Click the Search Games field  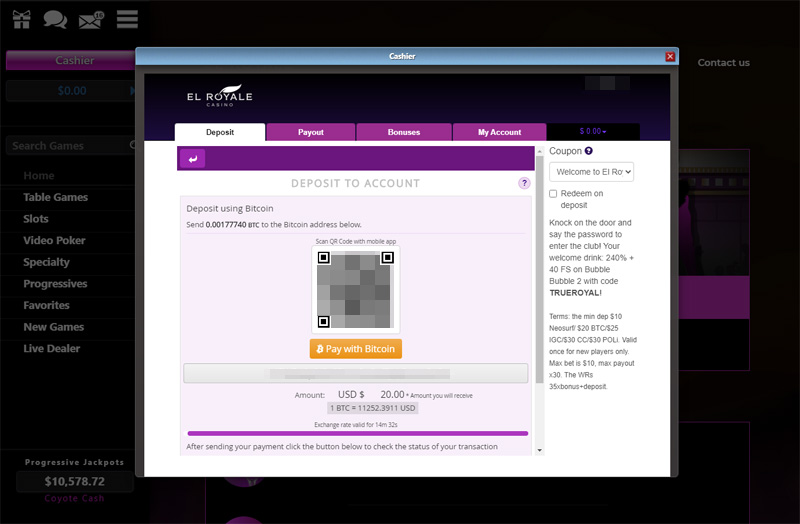pyautogui.click(x=71, y=145)
